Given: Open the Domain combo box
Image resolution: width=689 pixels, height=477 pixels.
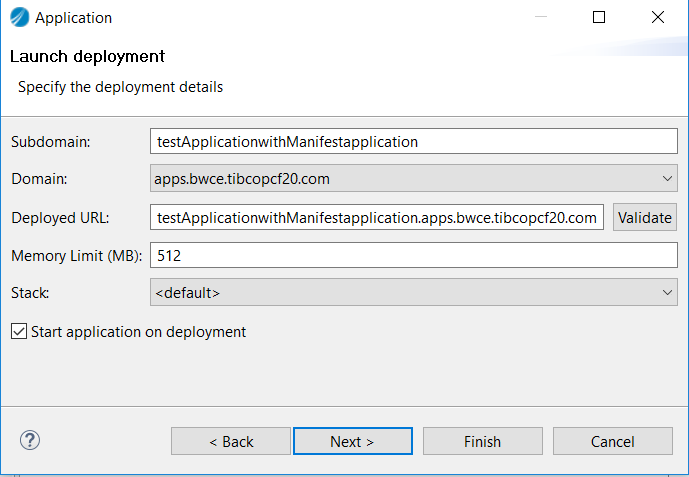Looking at the screenshot, I should tap(413, 178).
